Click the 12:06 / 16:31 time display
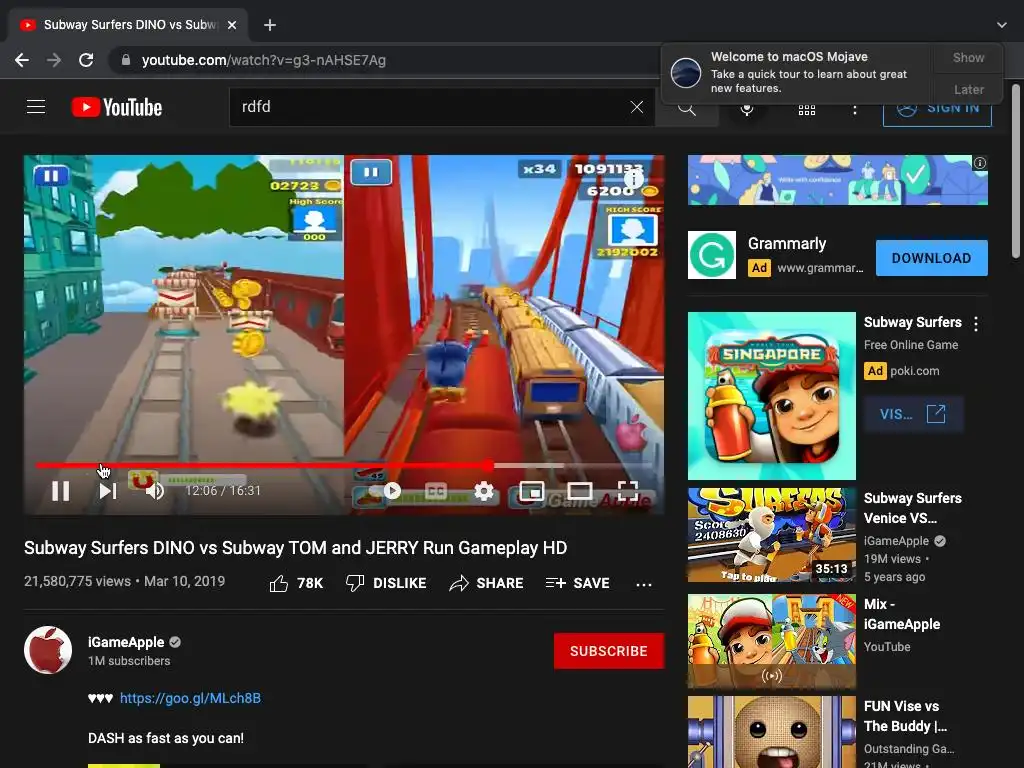 coord(223,490)
